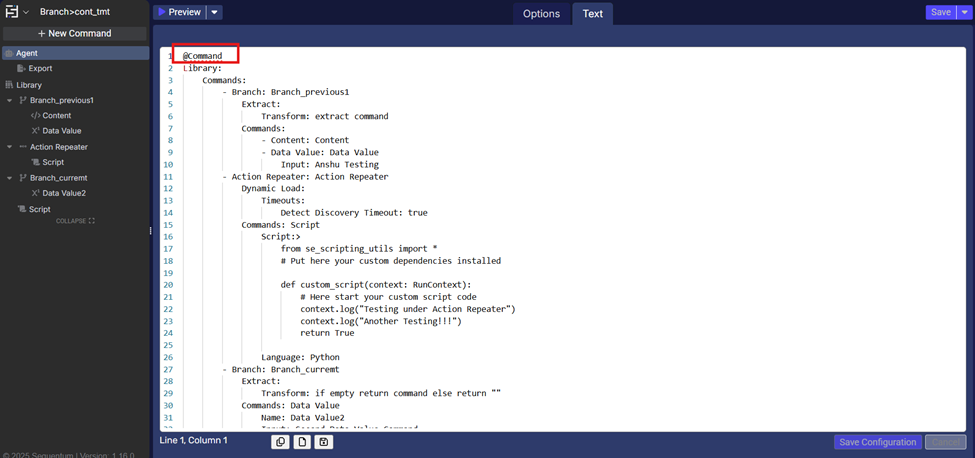
Task: Open the Save dropdown arrow
Action: [963, 12]
